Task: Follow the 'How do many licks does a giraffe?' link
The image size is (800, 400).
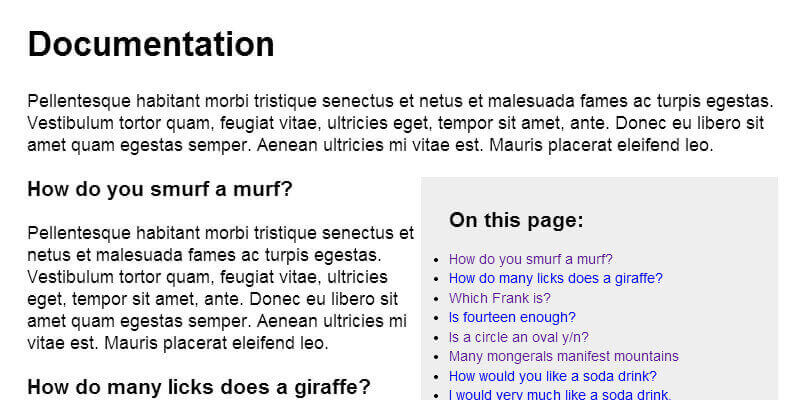Action: (x=555, y=278)
